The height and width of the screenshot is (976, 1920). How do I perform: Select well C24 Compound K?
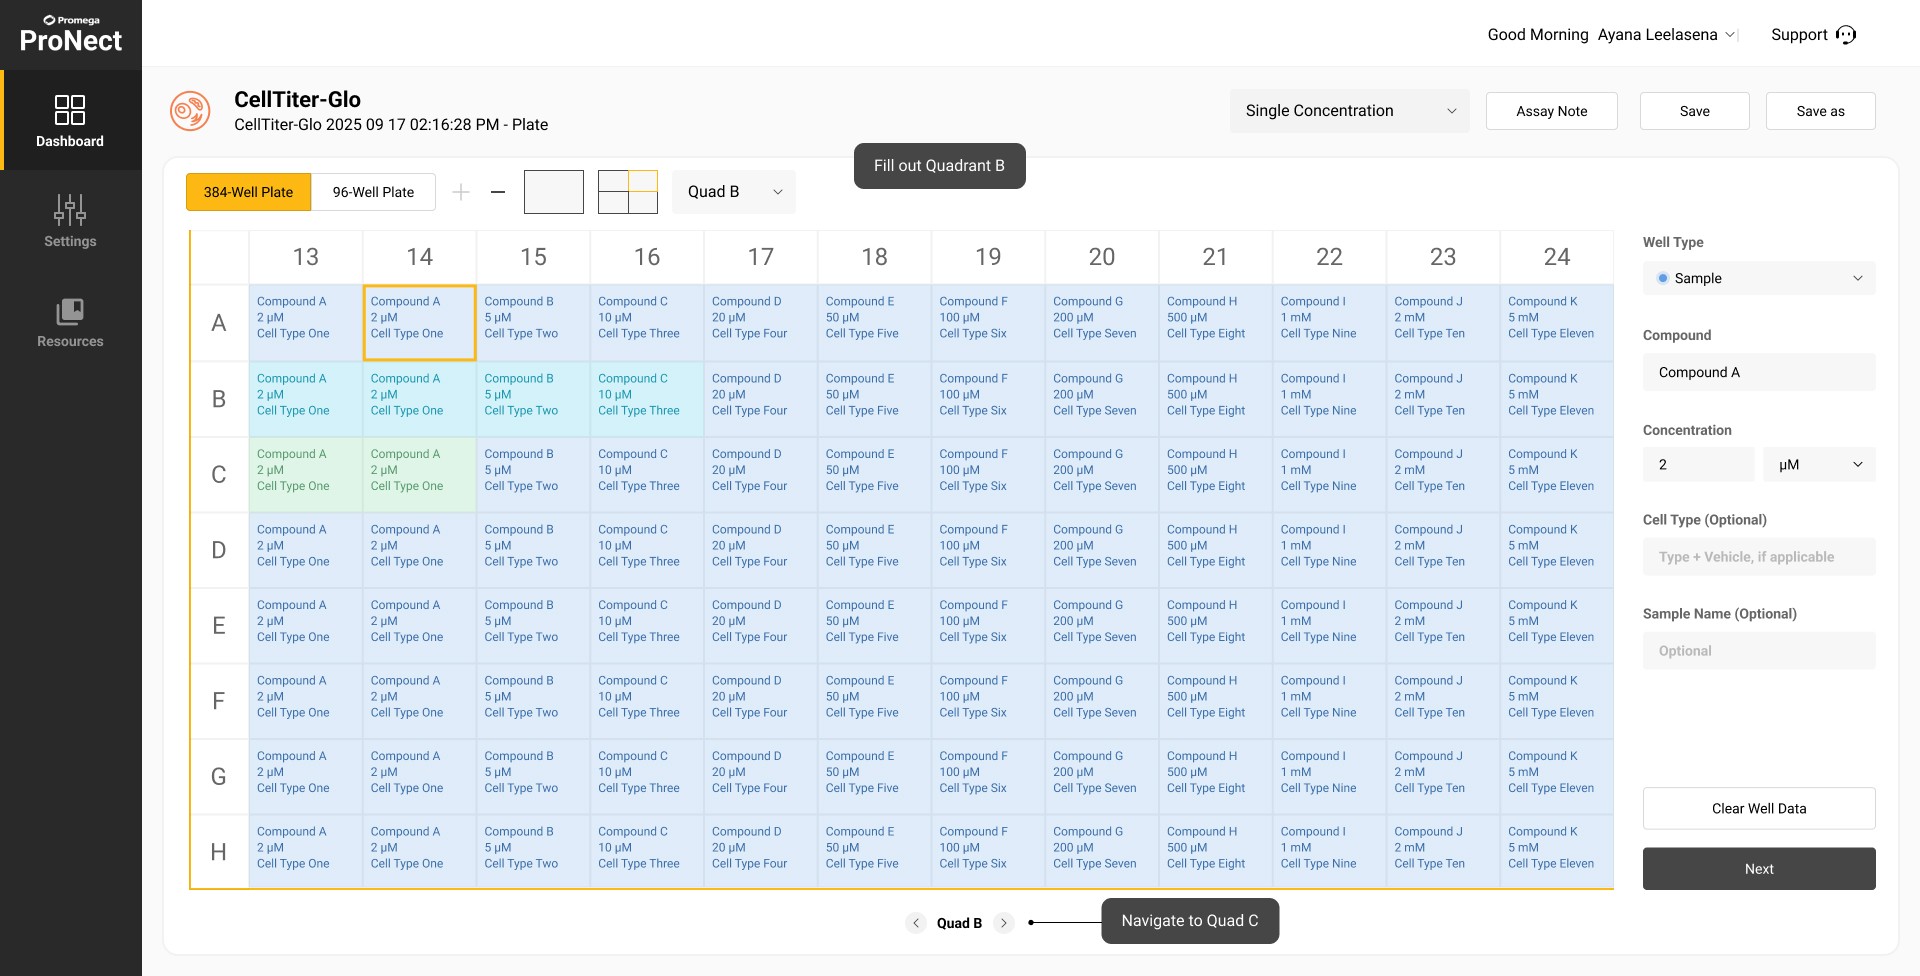click(1557, 474)
